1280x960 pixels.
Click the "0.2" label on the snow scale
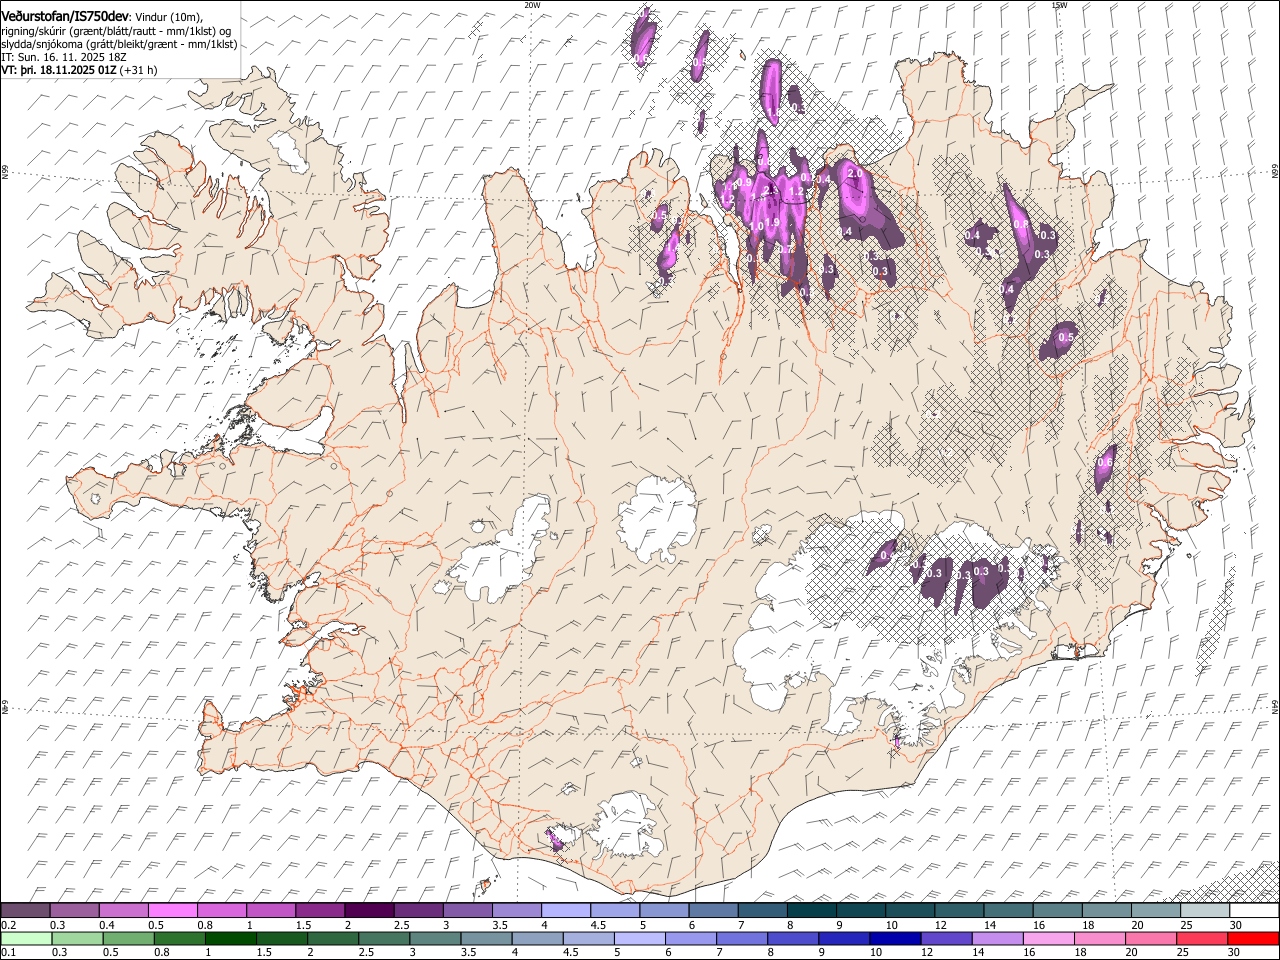click(9, 925)
